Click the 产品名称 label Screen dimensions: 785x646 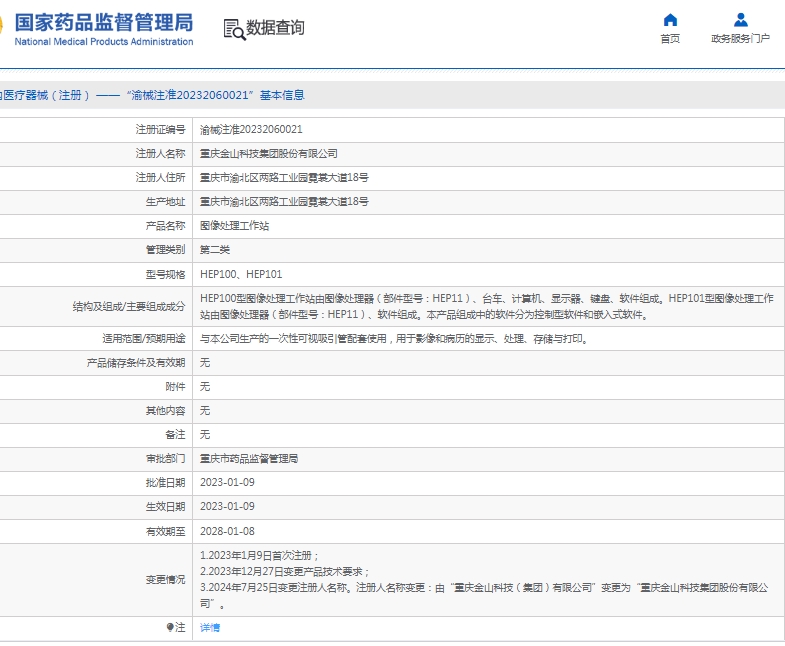pos(165,226)
